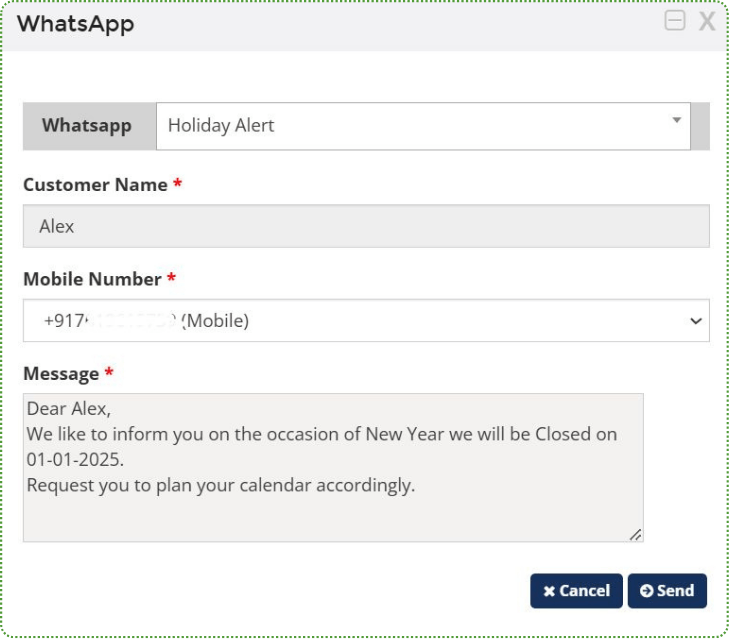Click the template dropdown's small arrow
This screenshot has width=730, height=639.
[676, 120]
